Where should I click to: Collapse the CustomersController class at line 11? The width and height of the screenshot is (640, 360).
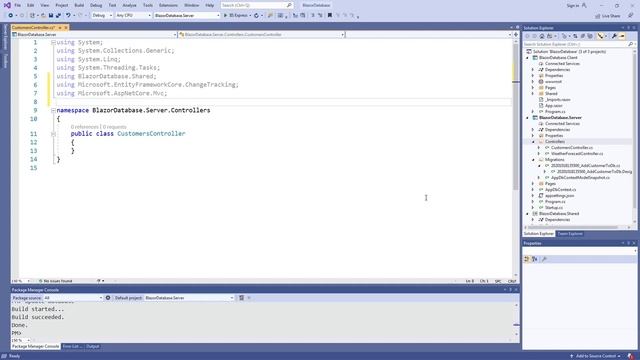53,134
